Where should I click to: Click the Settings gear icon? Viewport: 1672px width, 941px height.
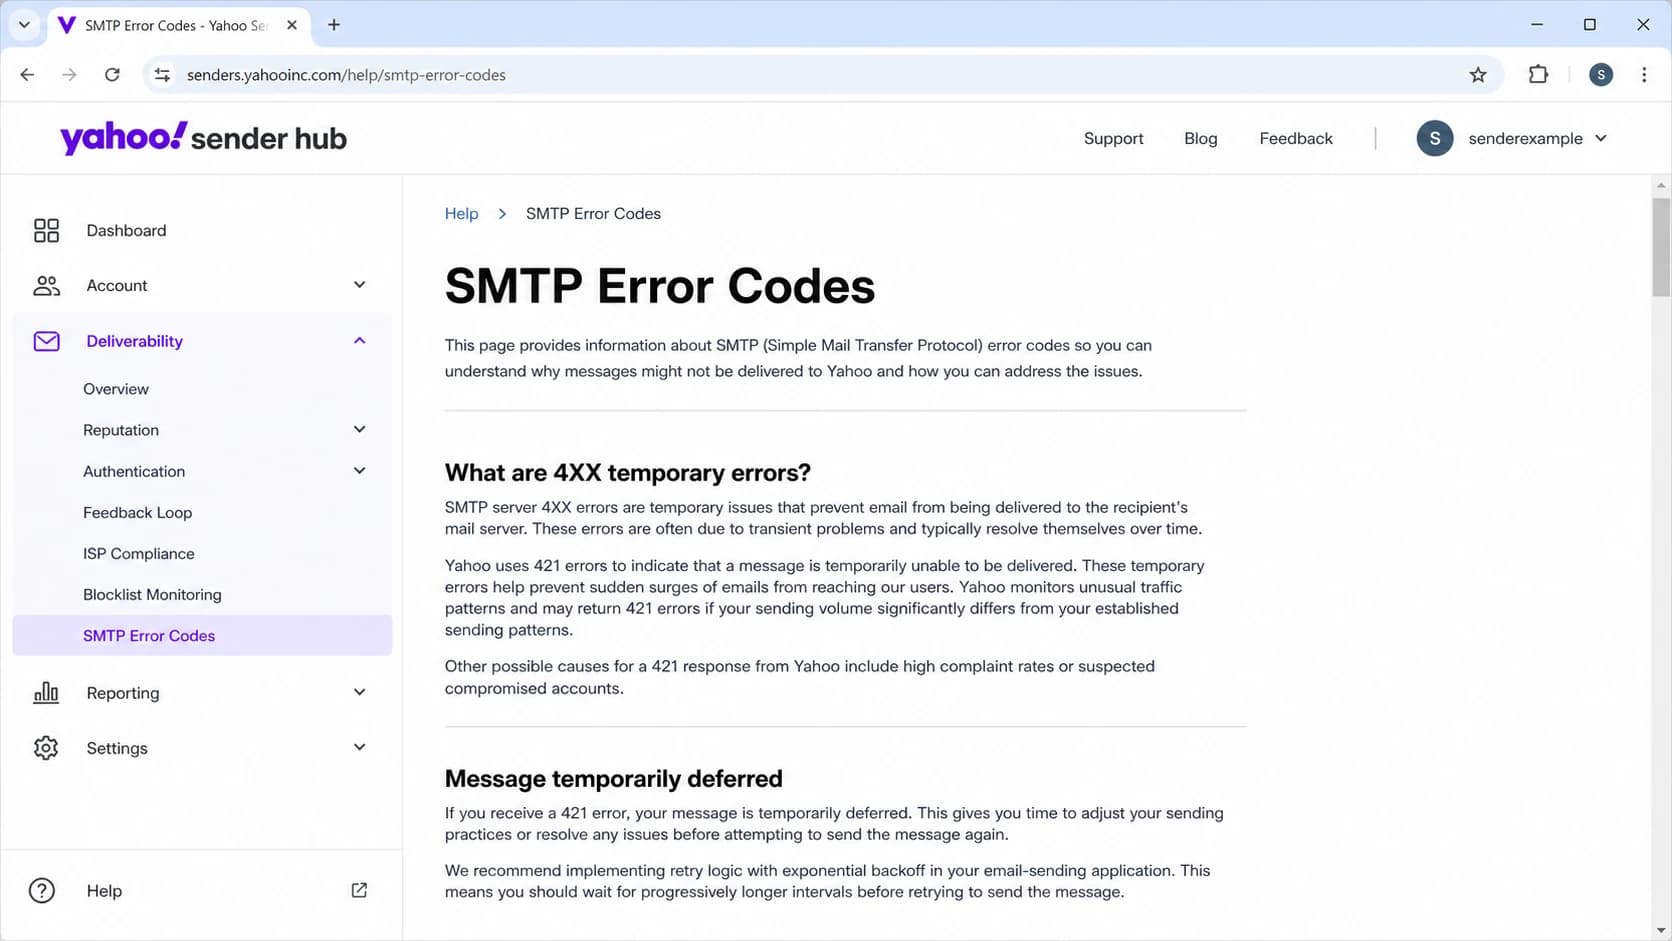coord(46,748)
